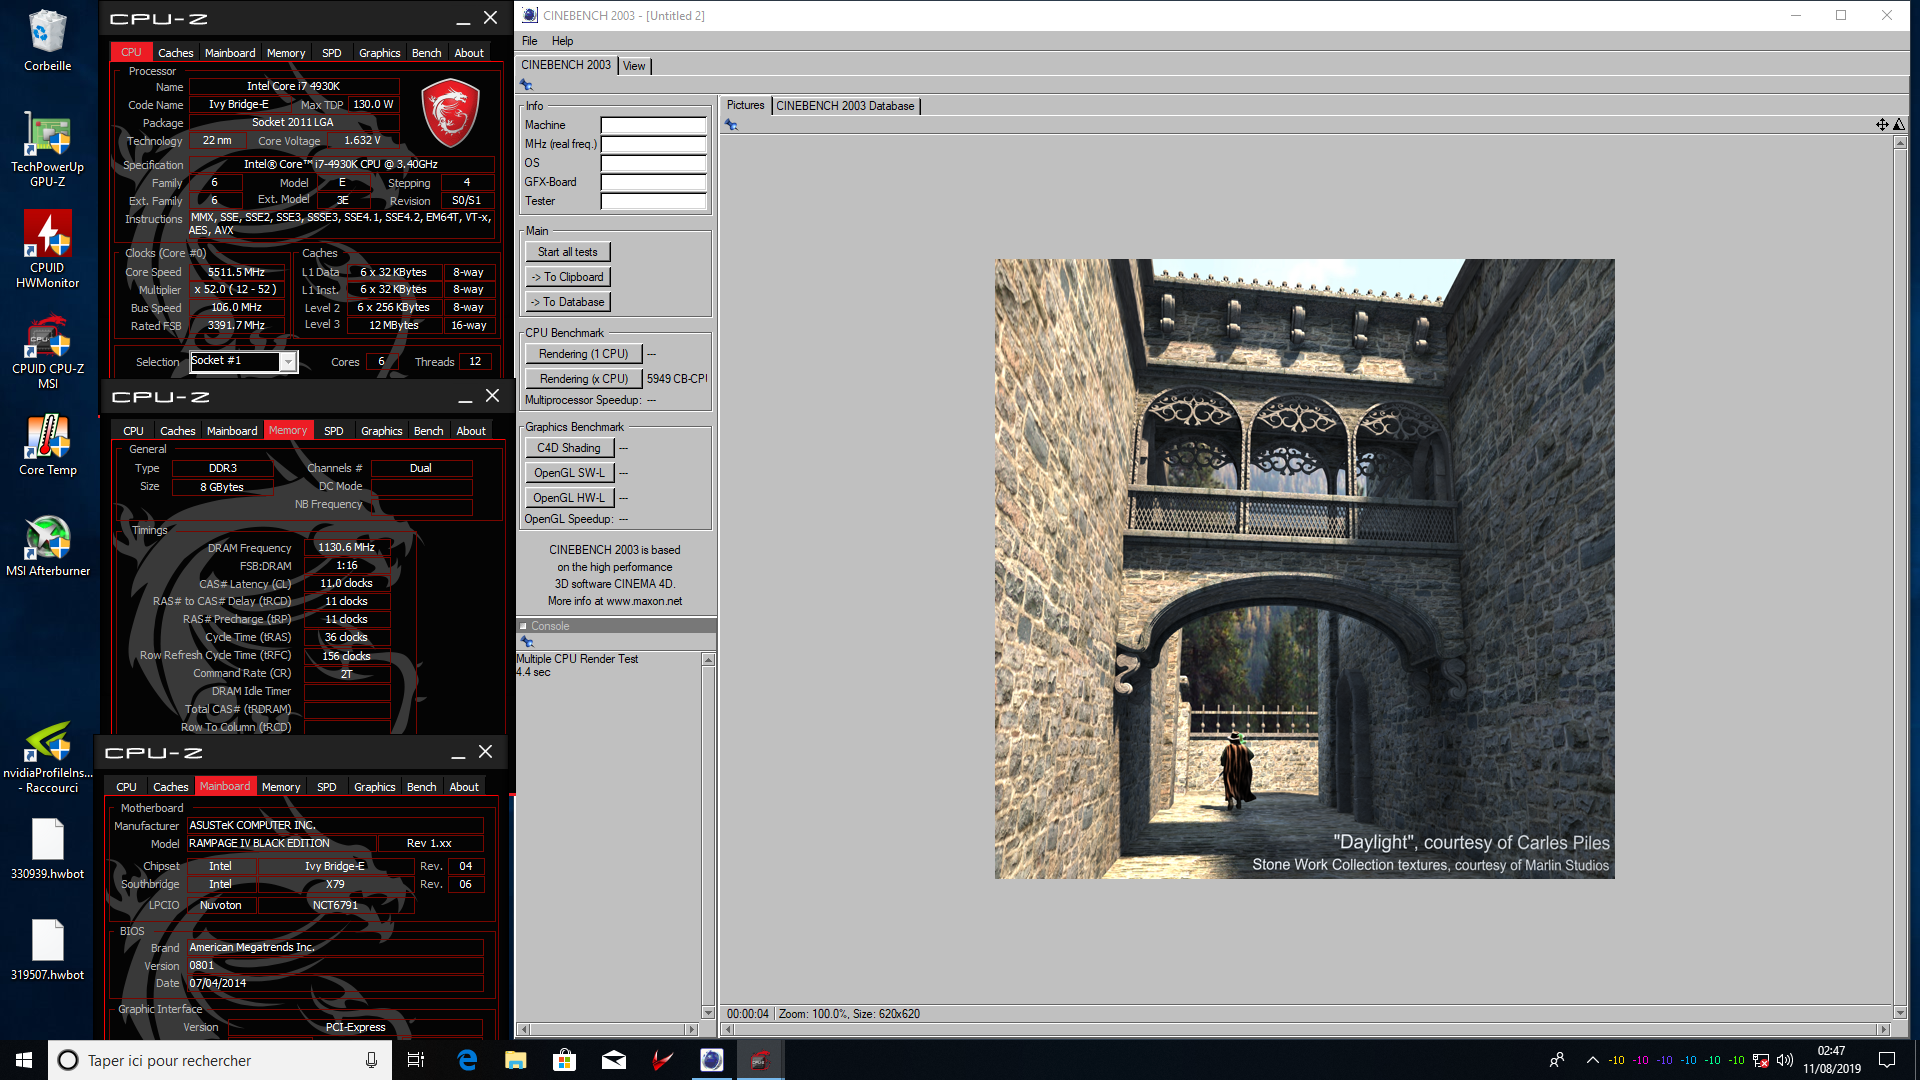Viewport: 1920px width, 1080px height.
Task: Click the Tester input field
Action: pos(653,201)
